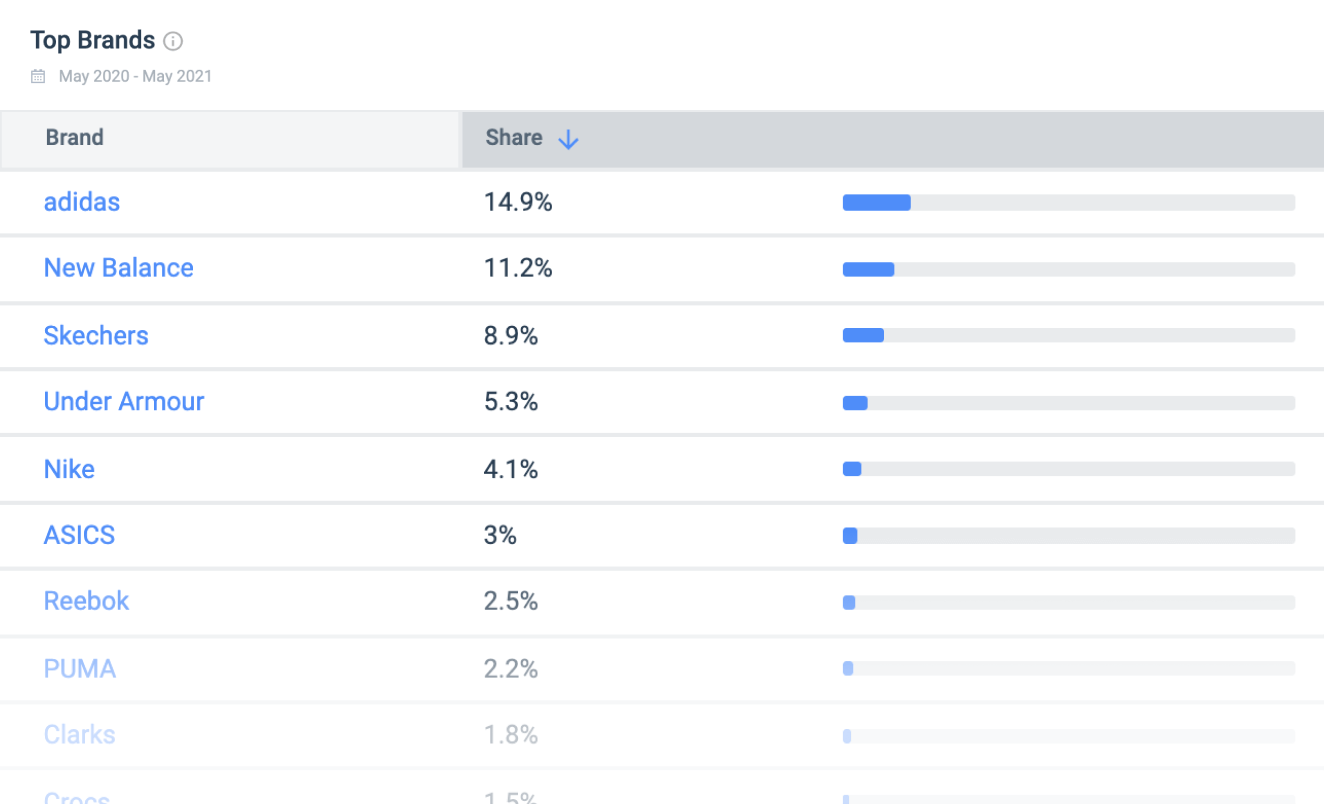This screenshot has height=804, width=1324.
Task: Open the Nike brand link
Action: [69, 469]
